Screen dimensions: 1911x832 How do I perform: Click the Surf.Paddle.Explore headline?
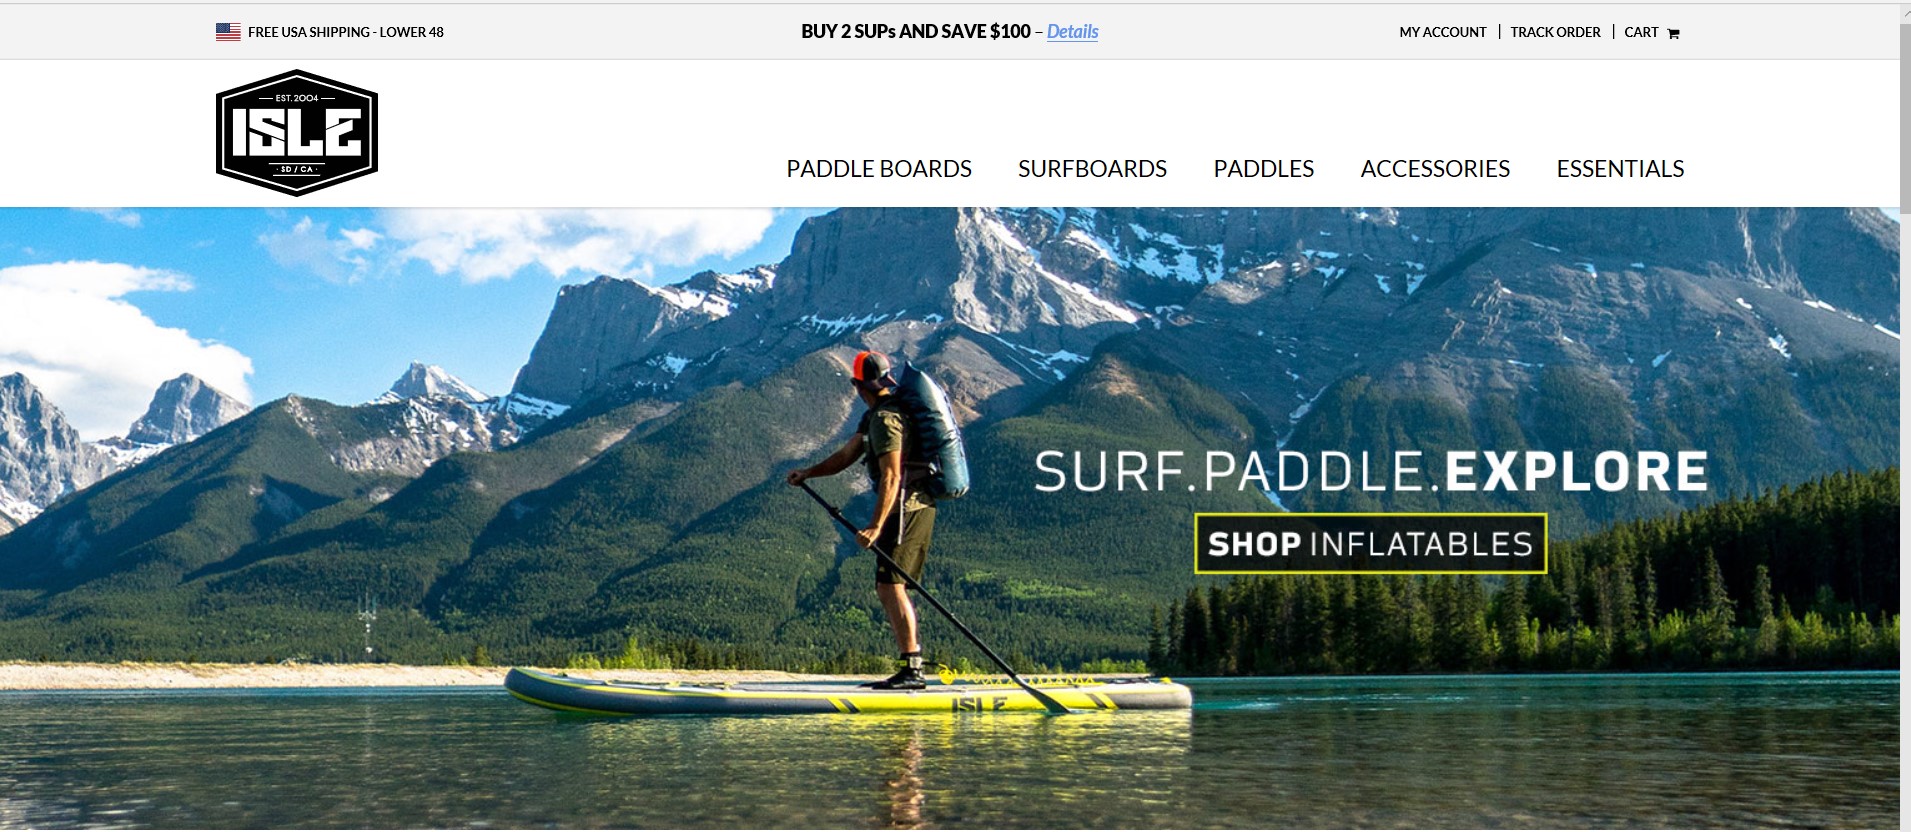[x=1371, y=471]
